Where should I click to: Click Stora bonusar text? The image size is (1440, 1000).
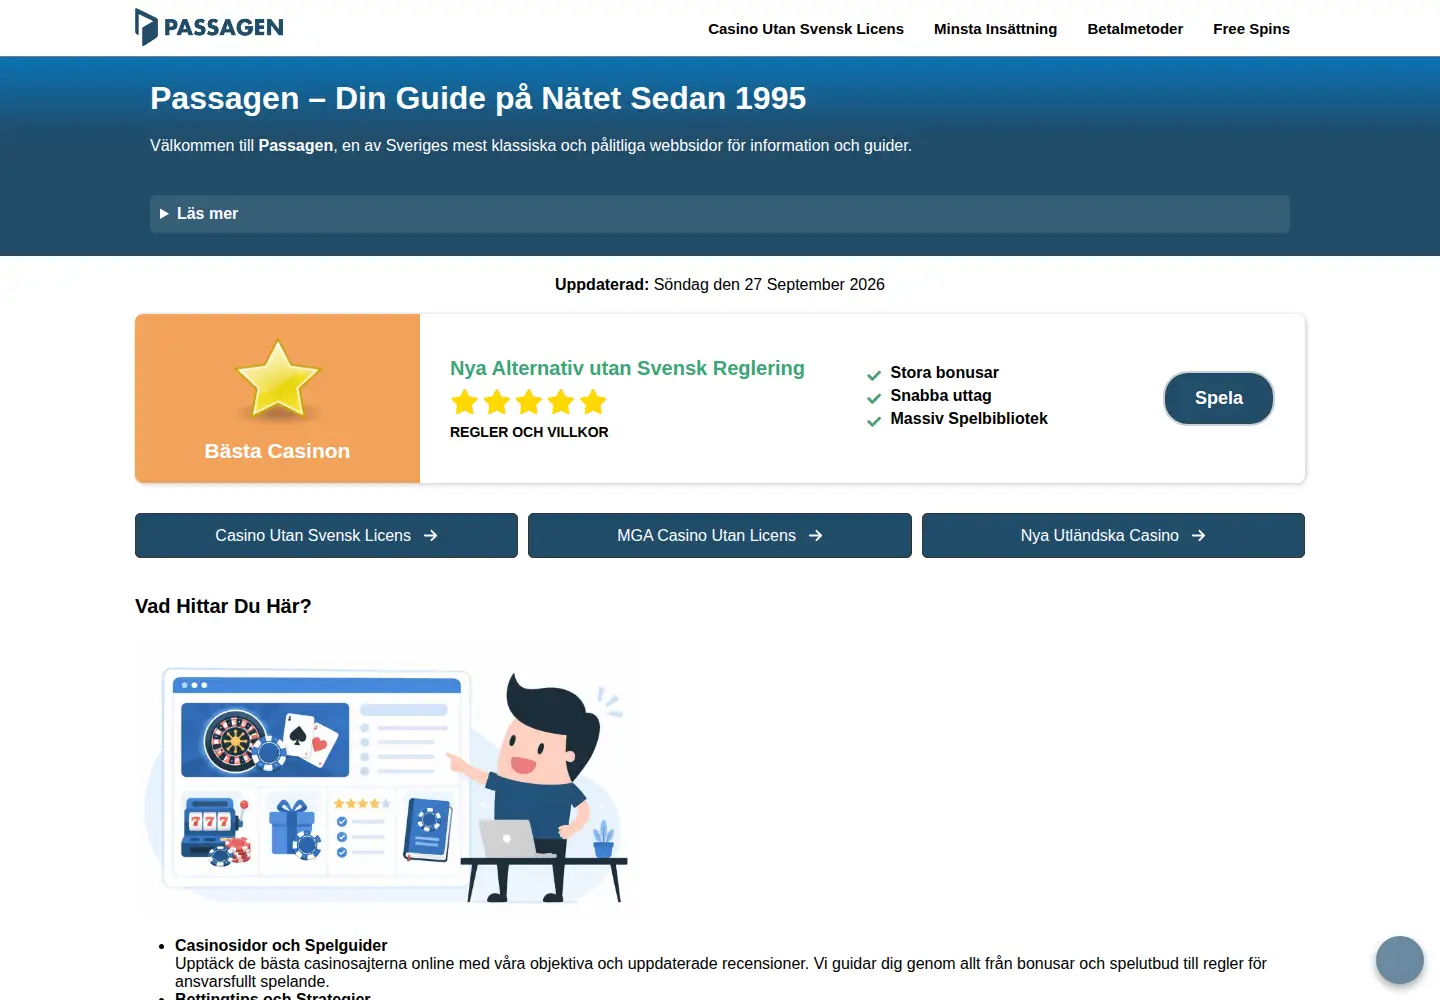point(944,372)
